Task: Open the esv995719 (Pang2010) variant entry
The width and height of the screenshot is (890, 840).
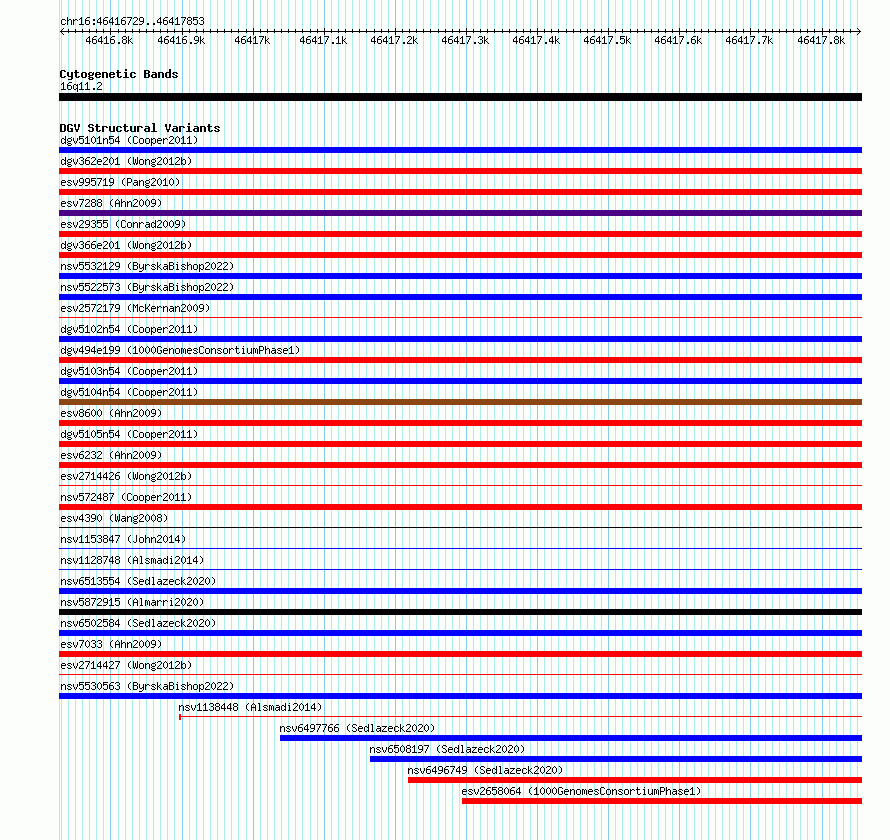Action: (x=120, y=182)
